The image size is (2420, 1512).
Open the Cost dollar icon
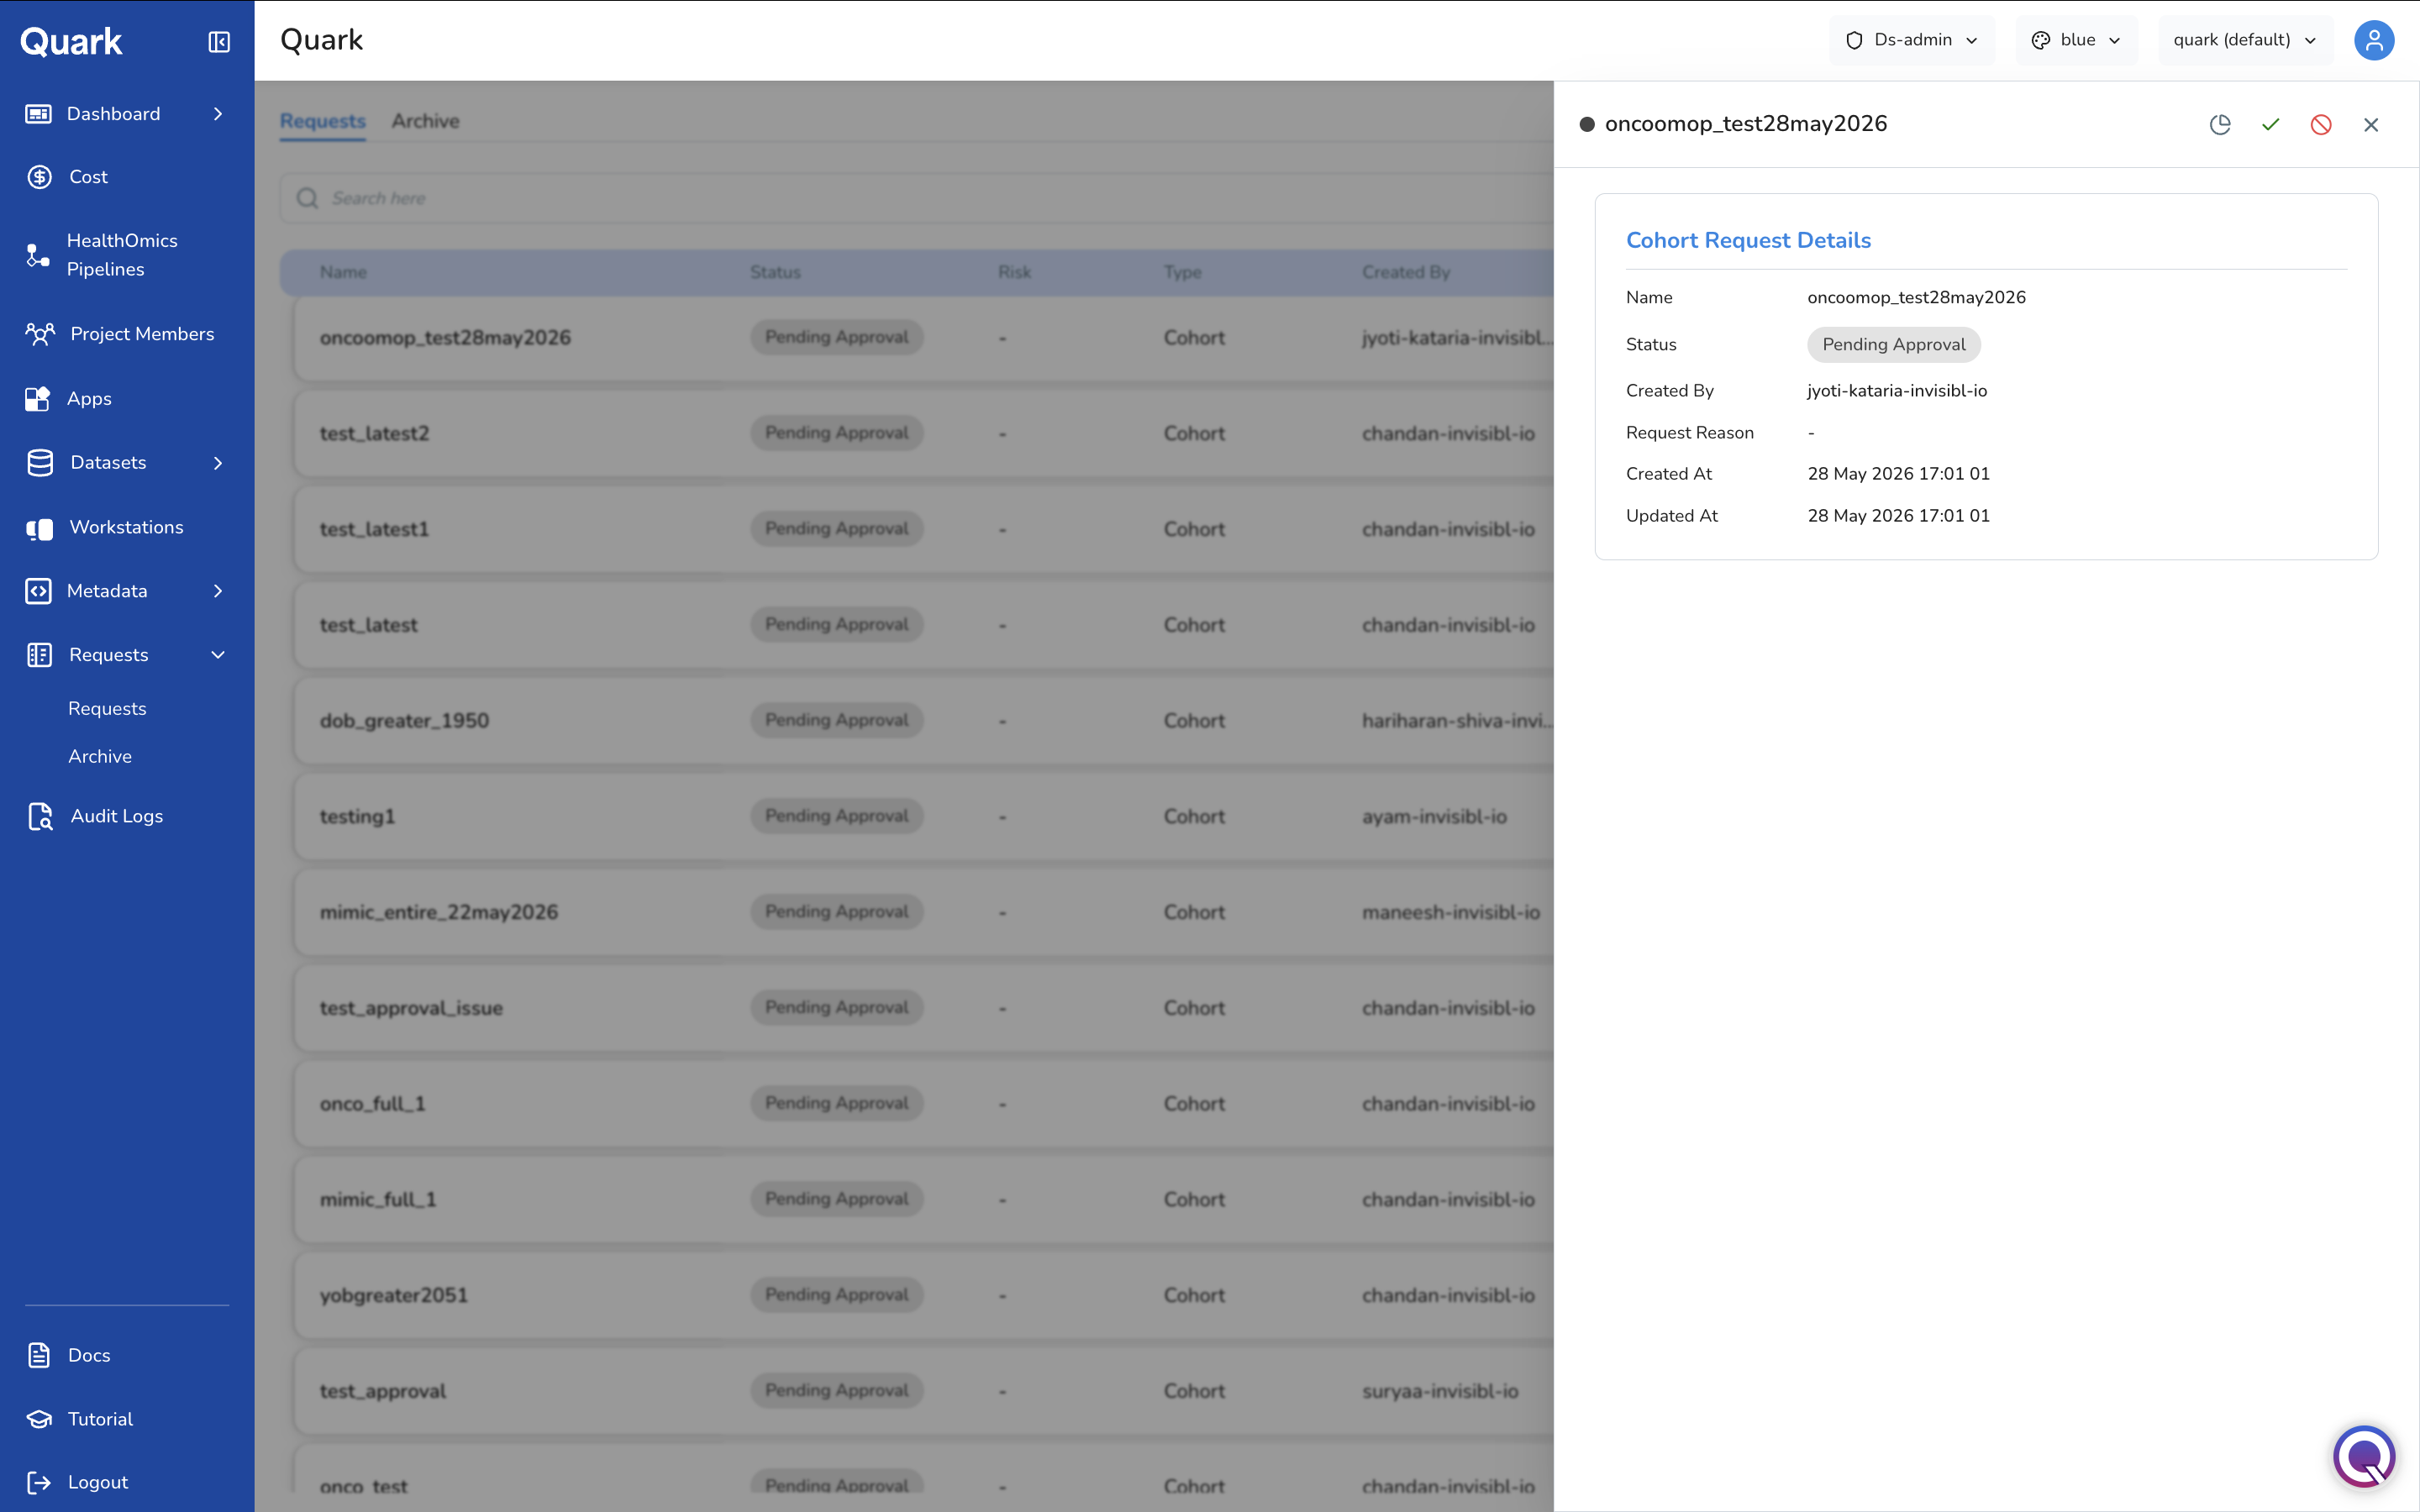tap(39, 177)
